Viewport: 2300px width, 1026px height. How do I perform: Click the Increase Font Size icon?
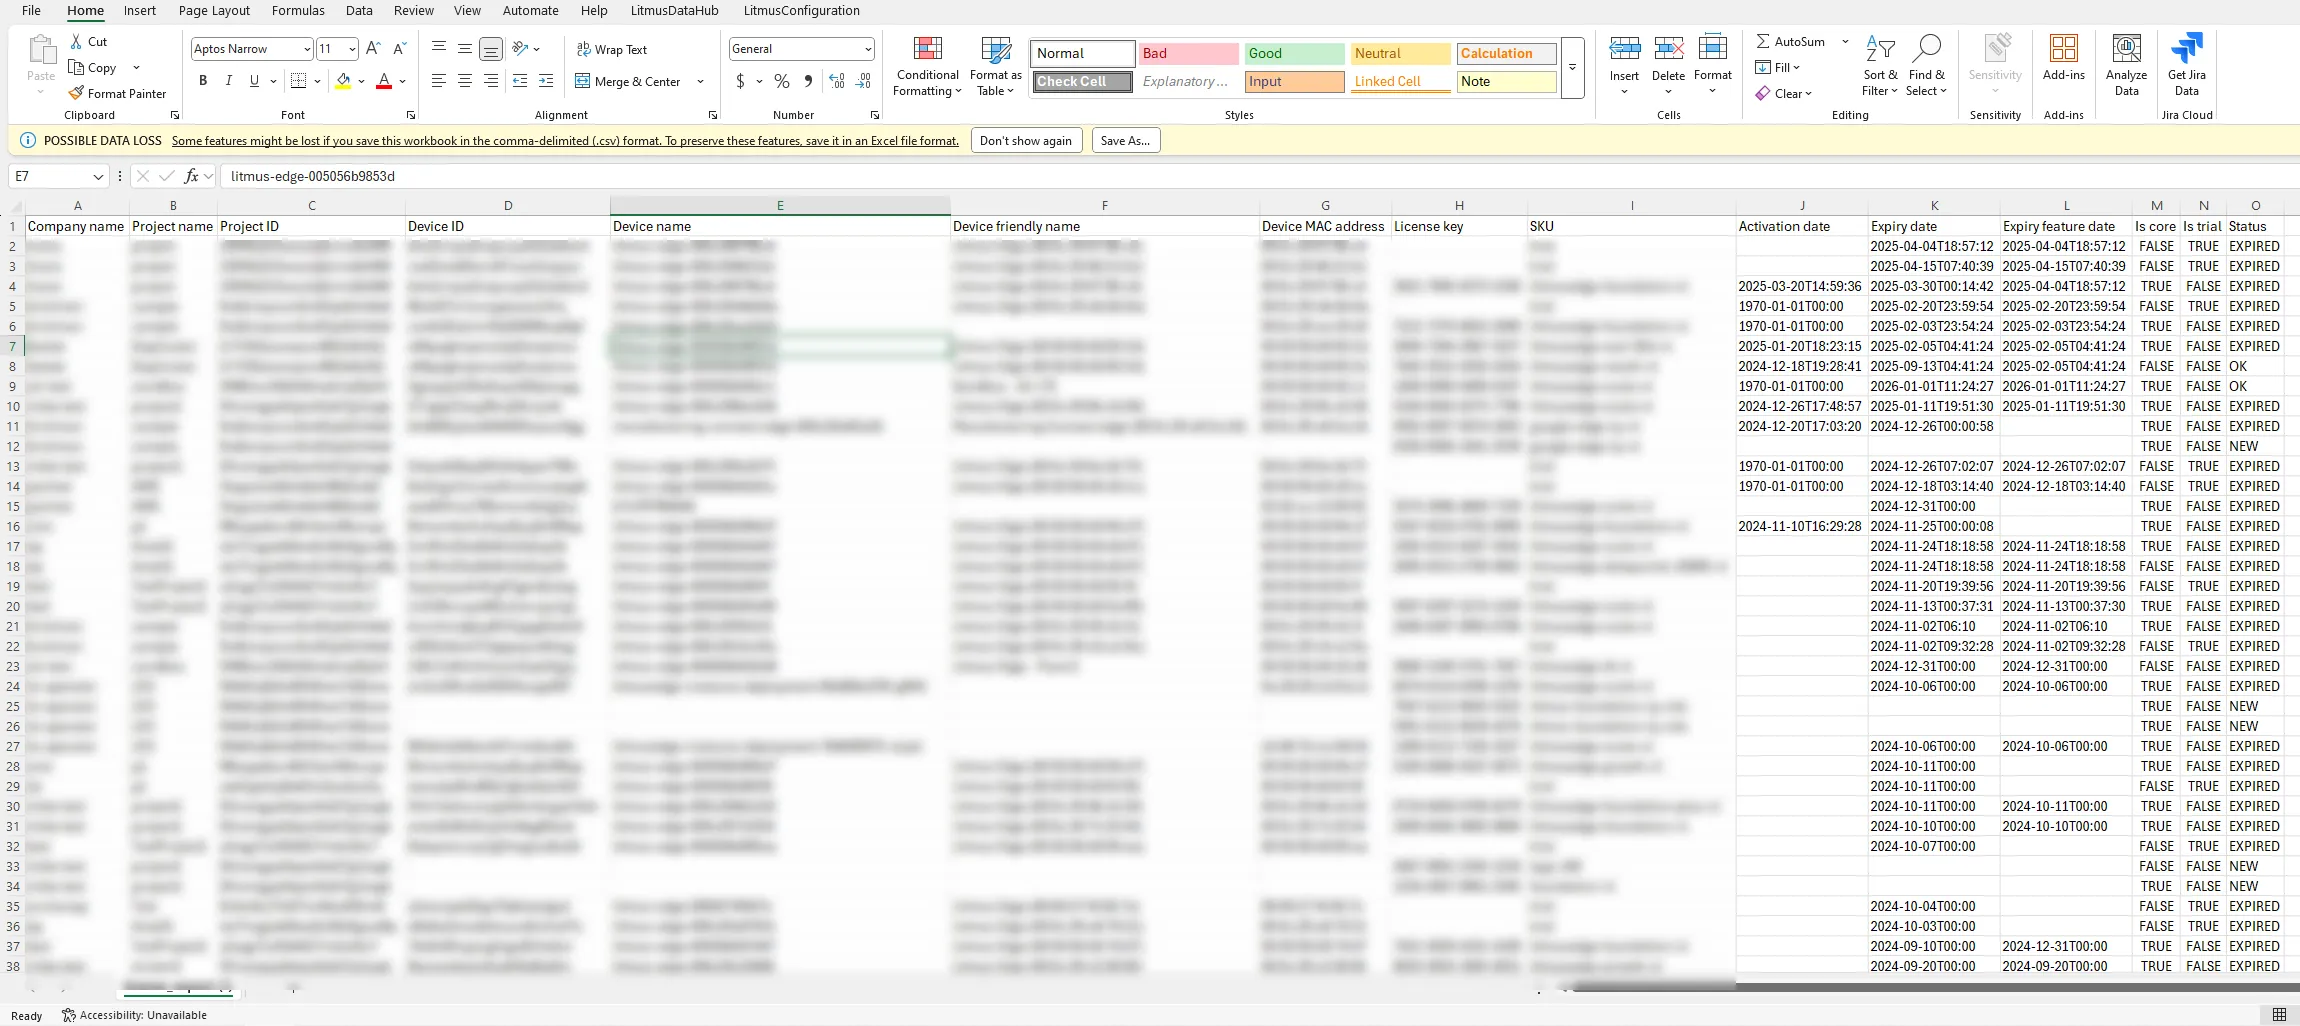(373, 48)
